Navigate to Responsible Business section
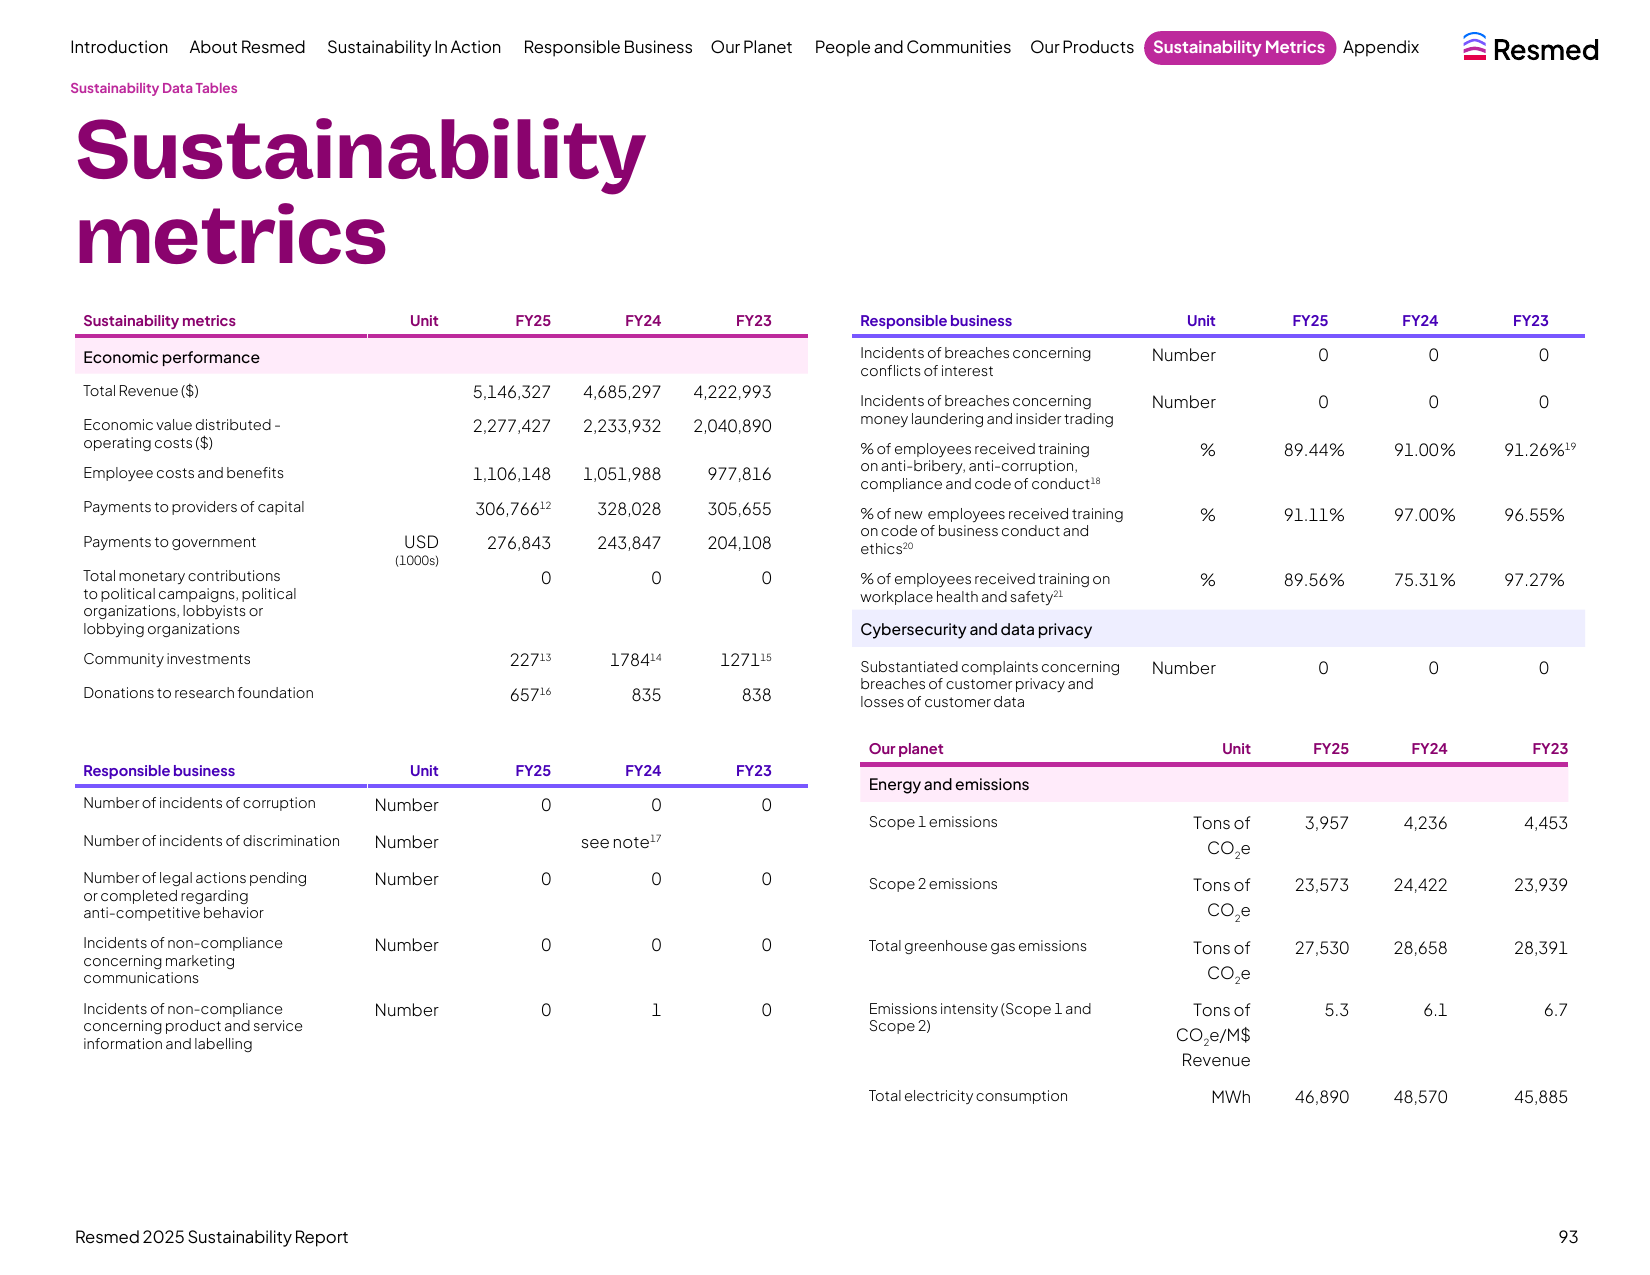The width and height of the screenshot is (1650, 1275). 608,47
